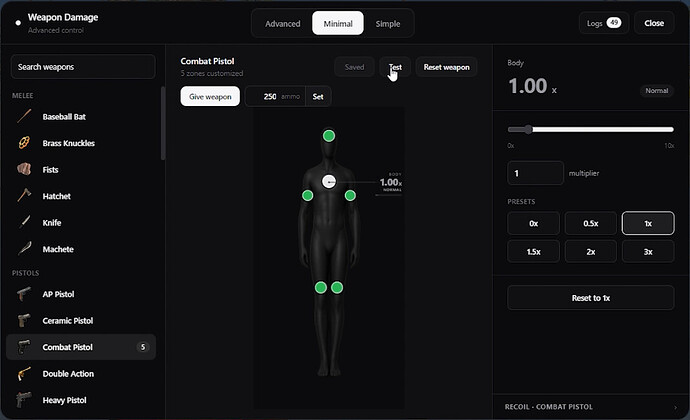Select the Double Action revolver icon

pyautogui.click(x=24, y=373)
